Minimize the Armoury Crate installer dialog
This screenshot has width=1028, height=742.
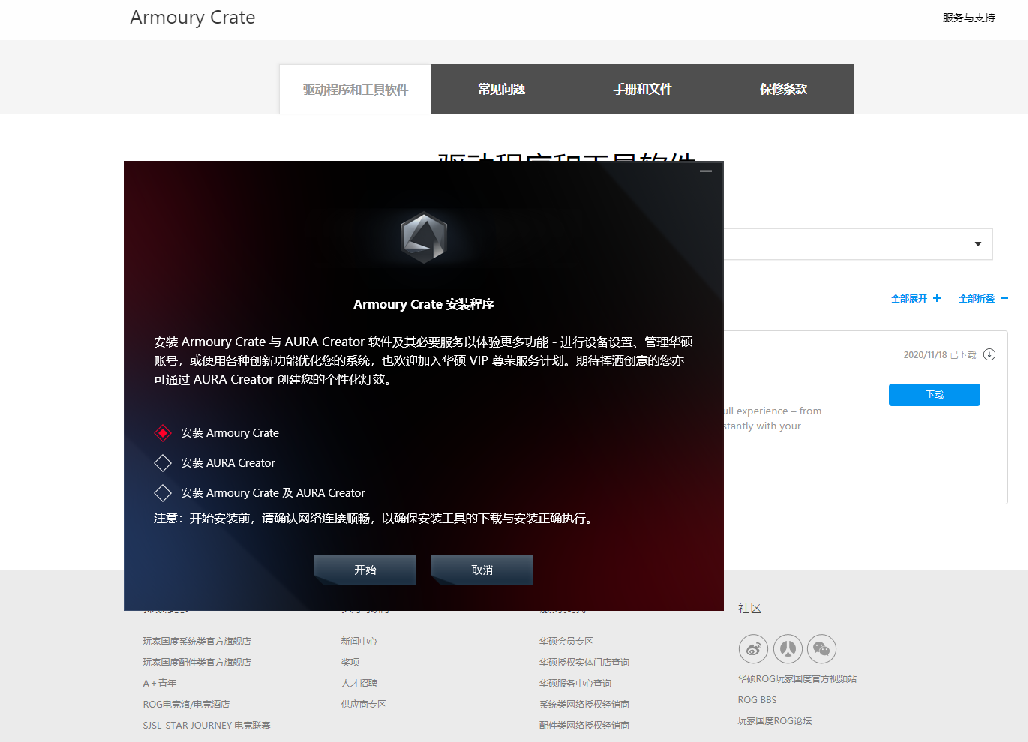click(705, 171)
